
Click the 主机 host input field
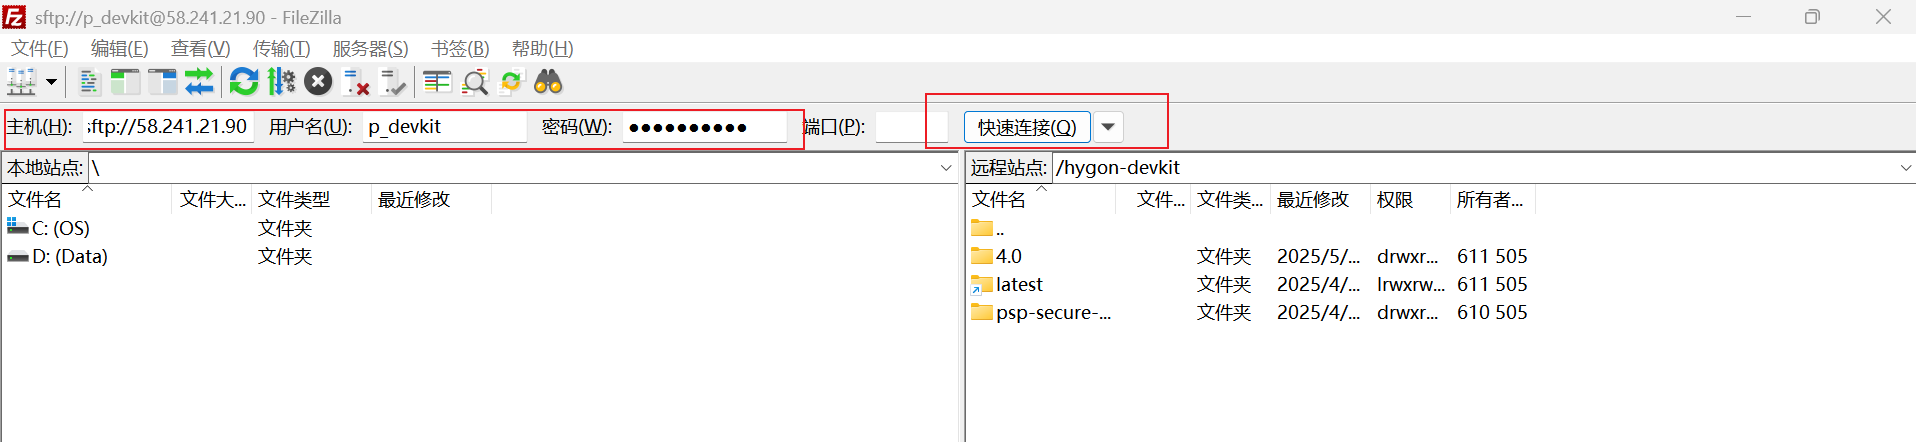point(168,127)
